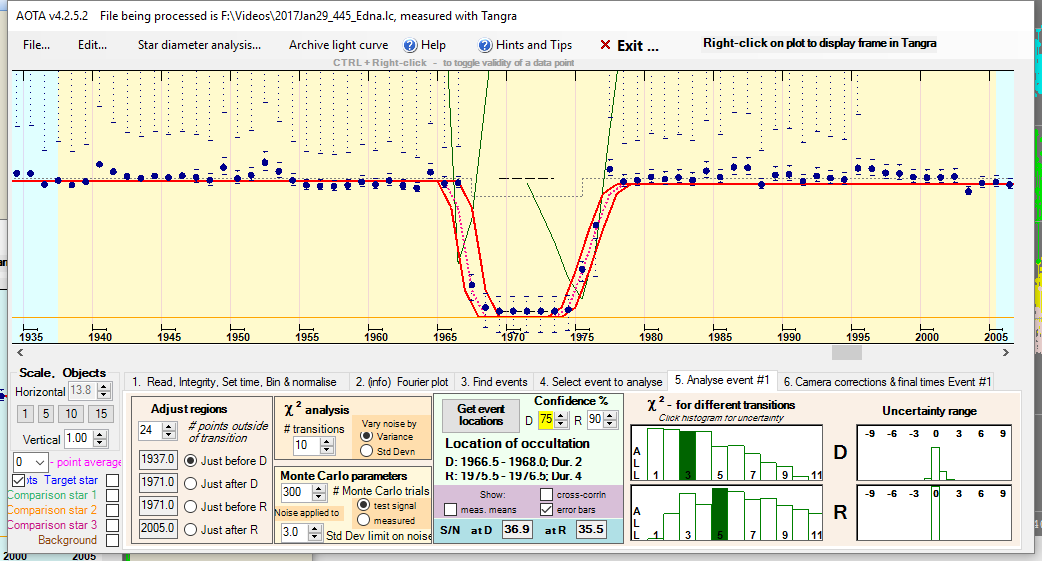Set horizontal scale to 15
The width and height of the screenshot is (1042, 561).
coord(101,413)
